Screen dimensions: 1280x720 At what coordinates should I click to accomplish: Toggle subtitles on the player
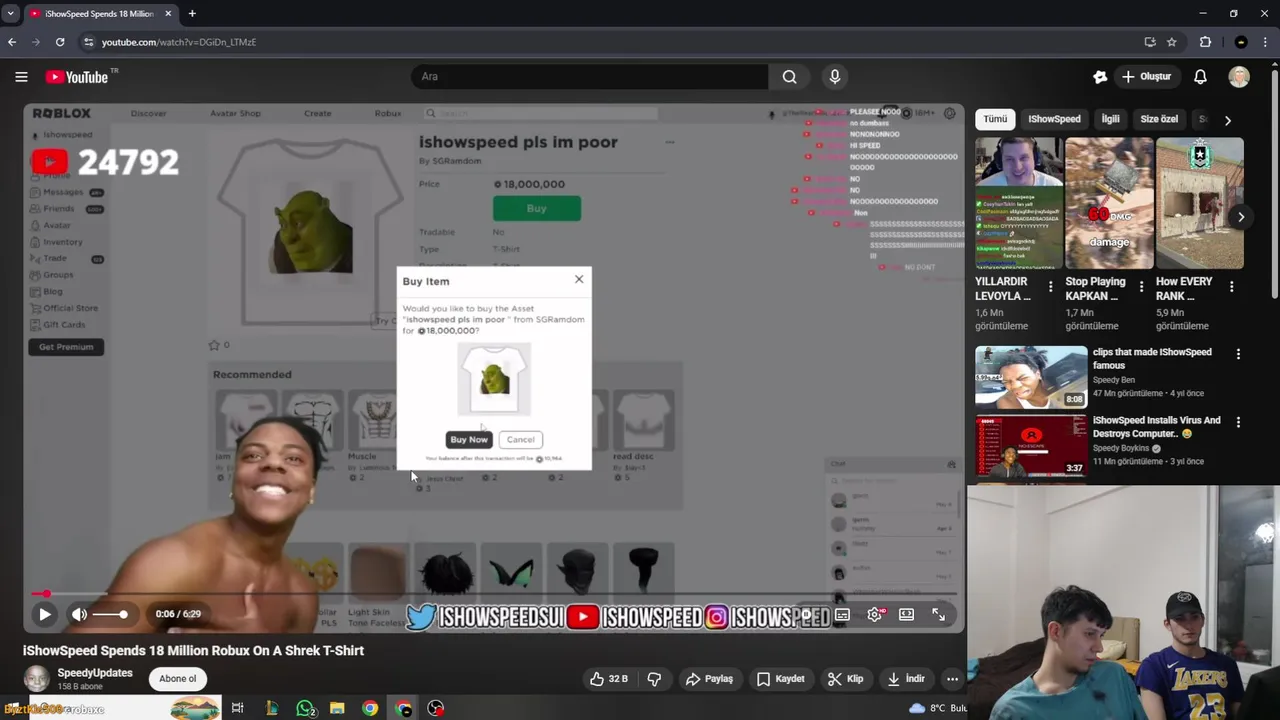pyautogui.click(x=842, y=614)
